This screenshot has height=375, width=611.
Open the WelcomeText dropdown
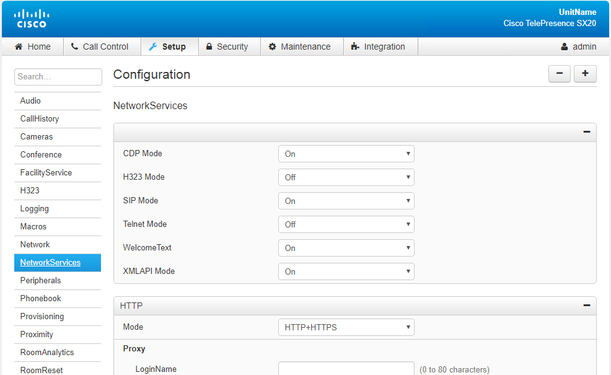pyautogui.click(x=346, y=248)
